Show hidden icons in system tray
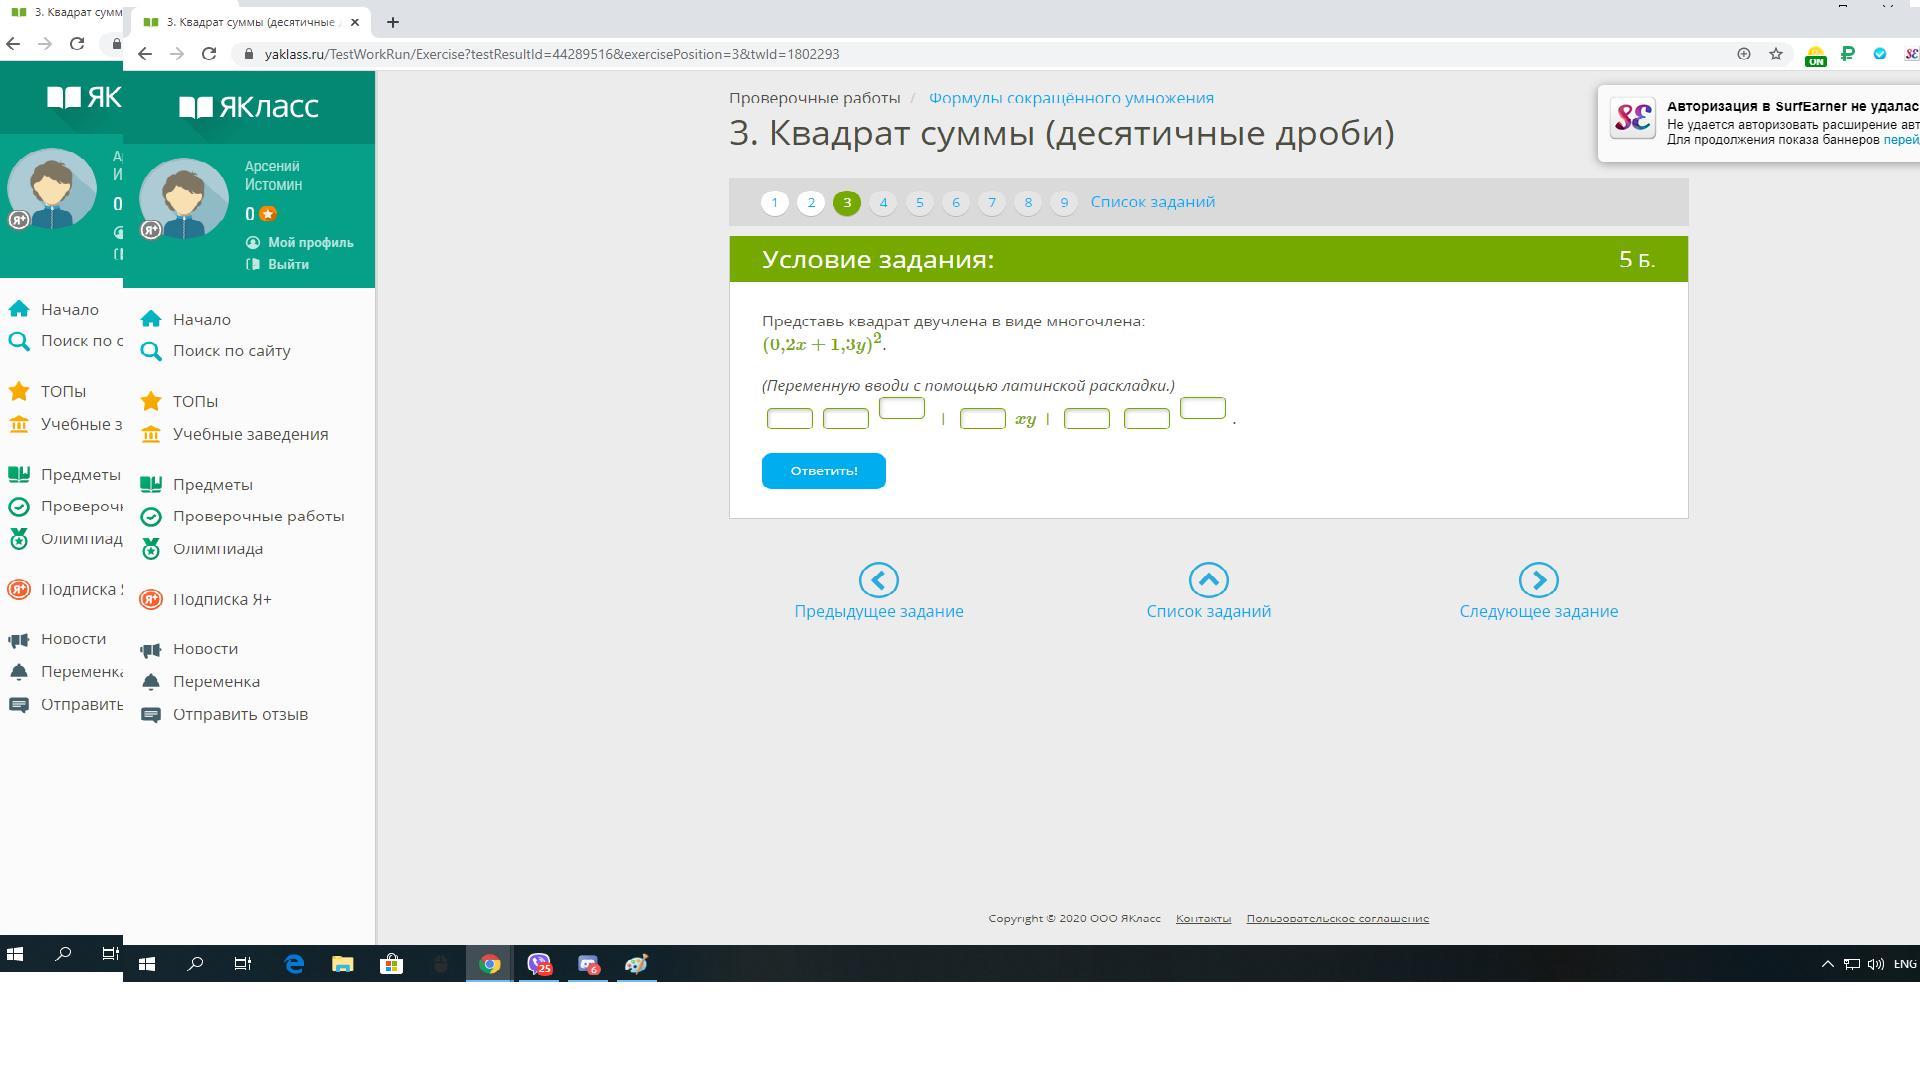Image resolution: width=1920 pixels, height=1080 pixels. point(1827,964)
